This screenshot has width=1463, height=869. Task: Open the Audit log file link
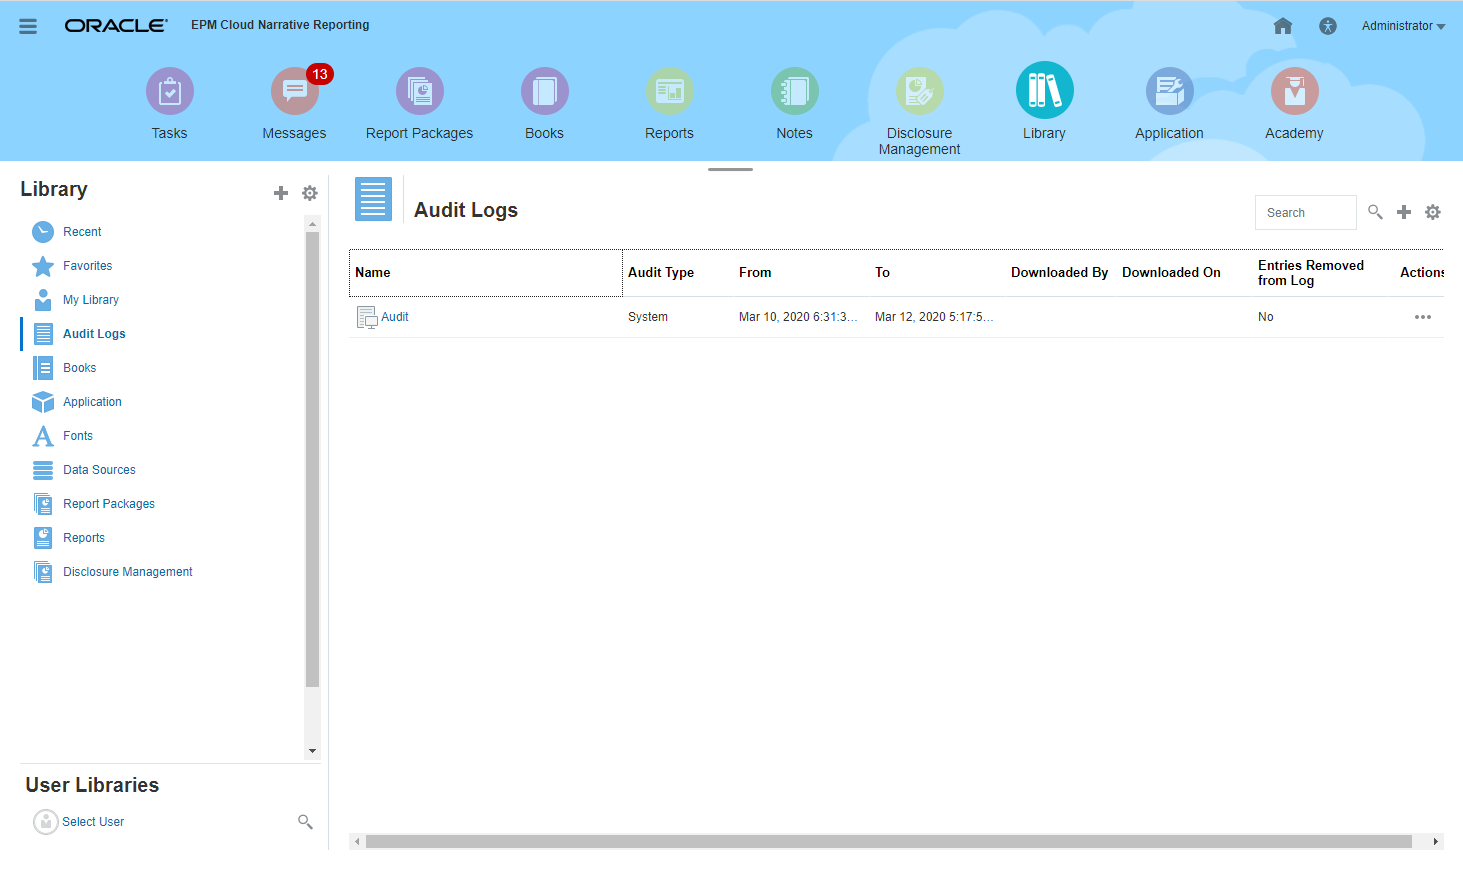(x=394, y=317)
